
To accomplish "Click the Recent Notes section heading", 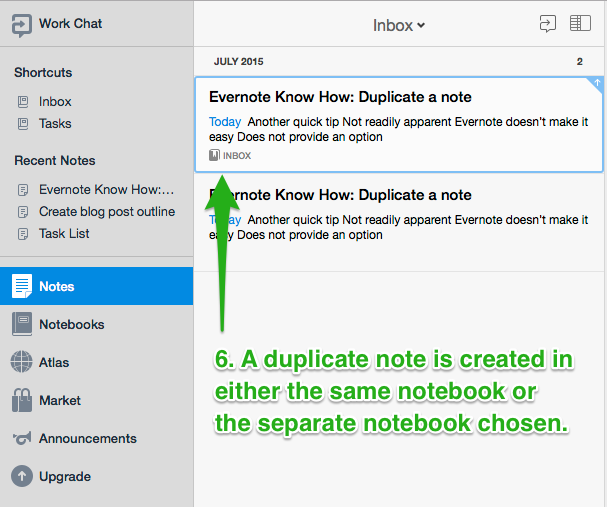I will (x=55, y=161).
